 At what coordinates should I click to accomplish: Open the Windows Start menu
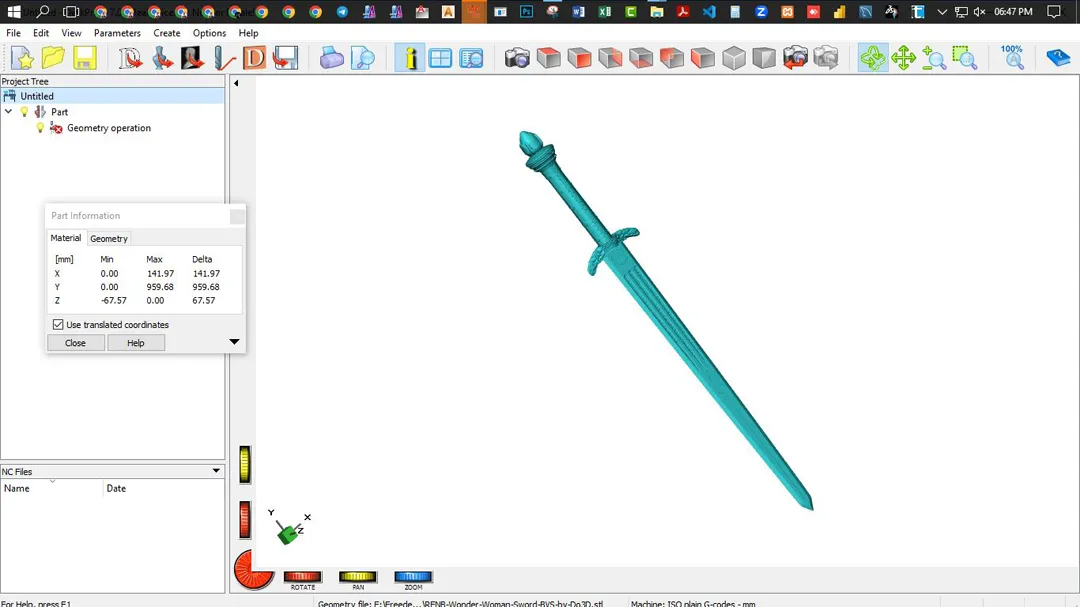point(14,12)
